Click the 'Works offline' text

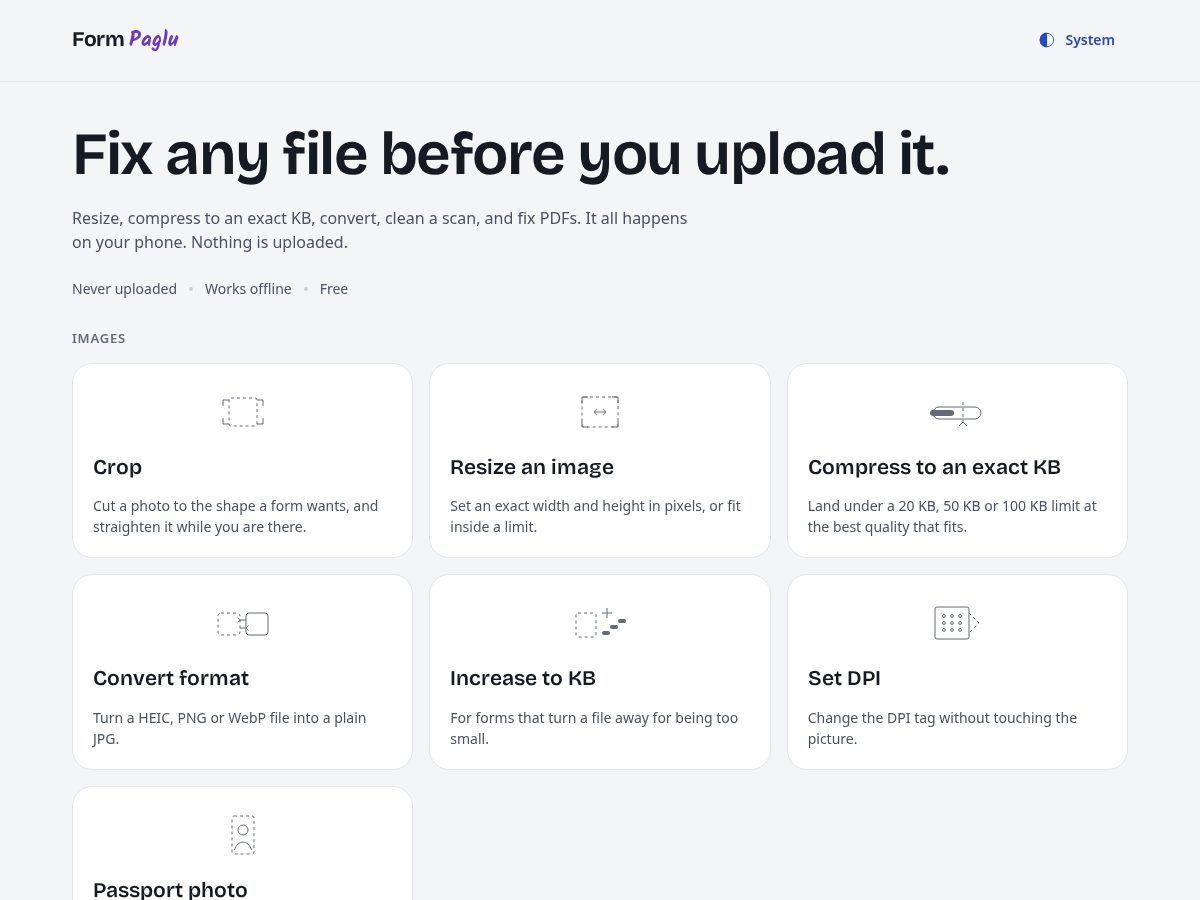tap(248, 289)
